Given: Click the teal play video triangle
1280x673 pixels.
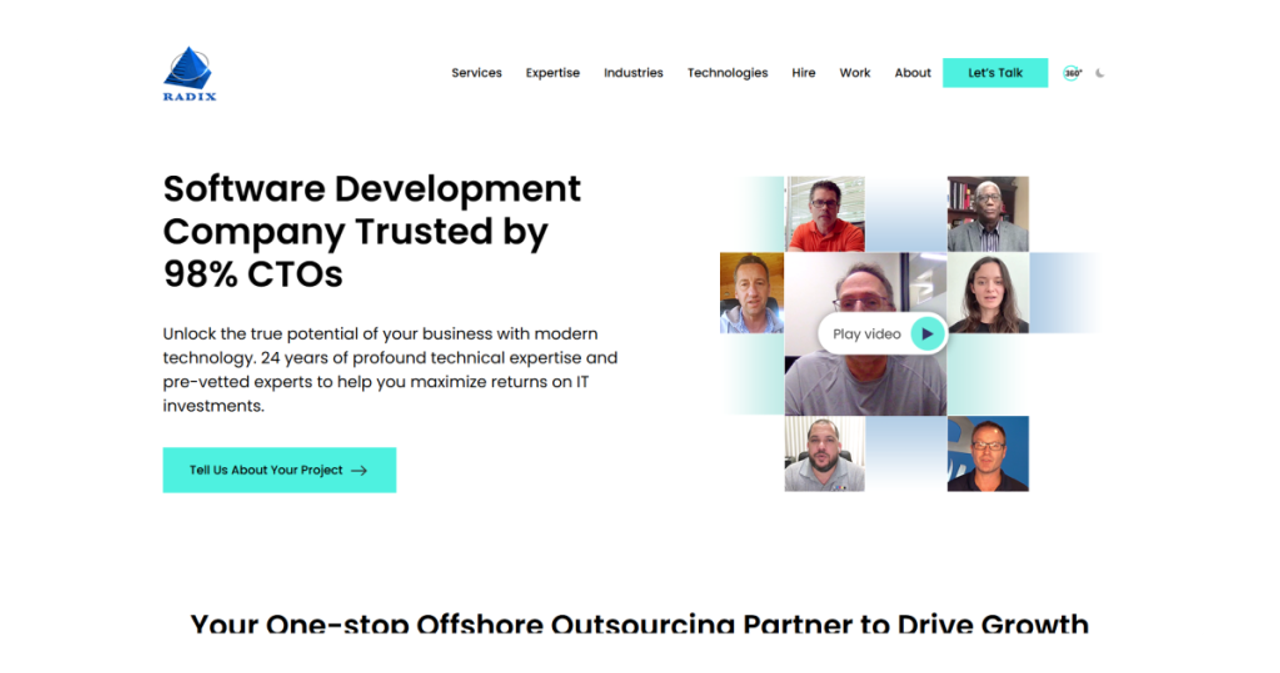Looking at the screenshot, I should (x=927, y=334).
